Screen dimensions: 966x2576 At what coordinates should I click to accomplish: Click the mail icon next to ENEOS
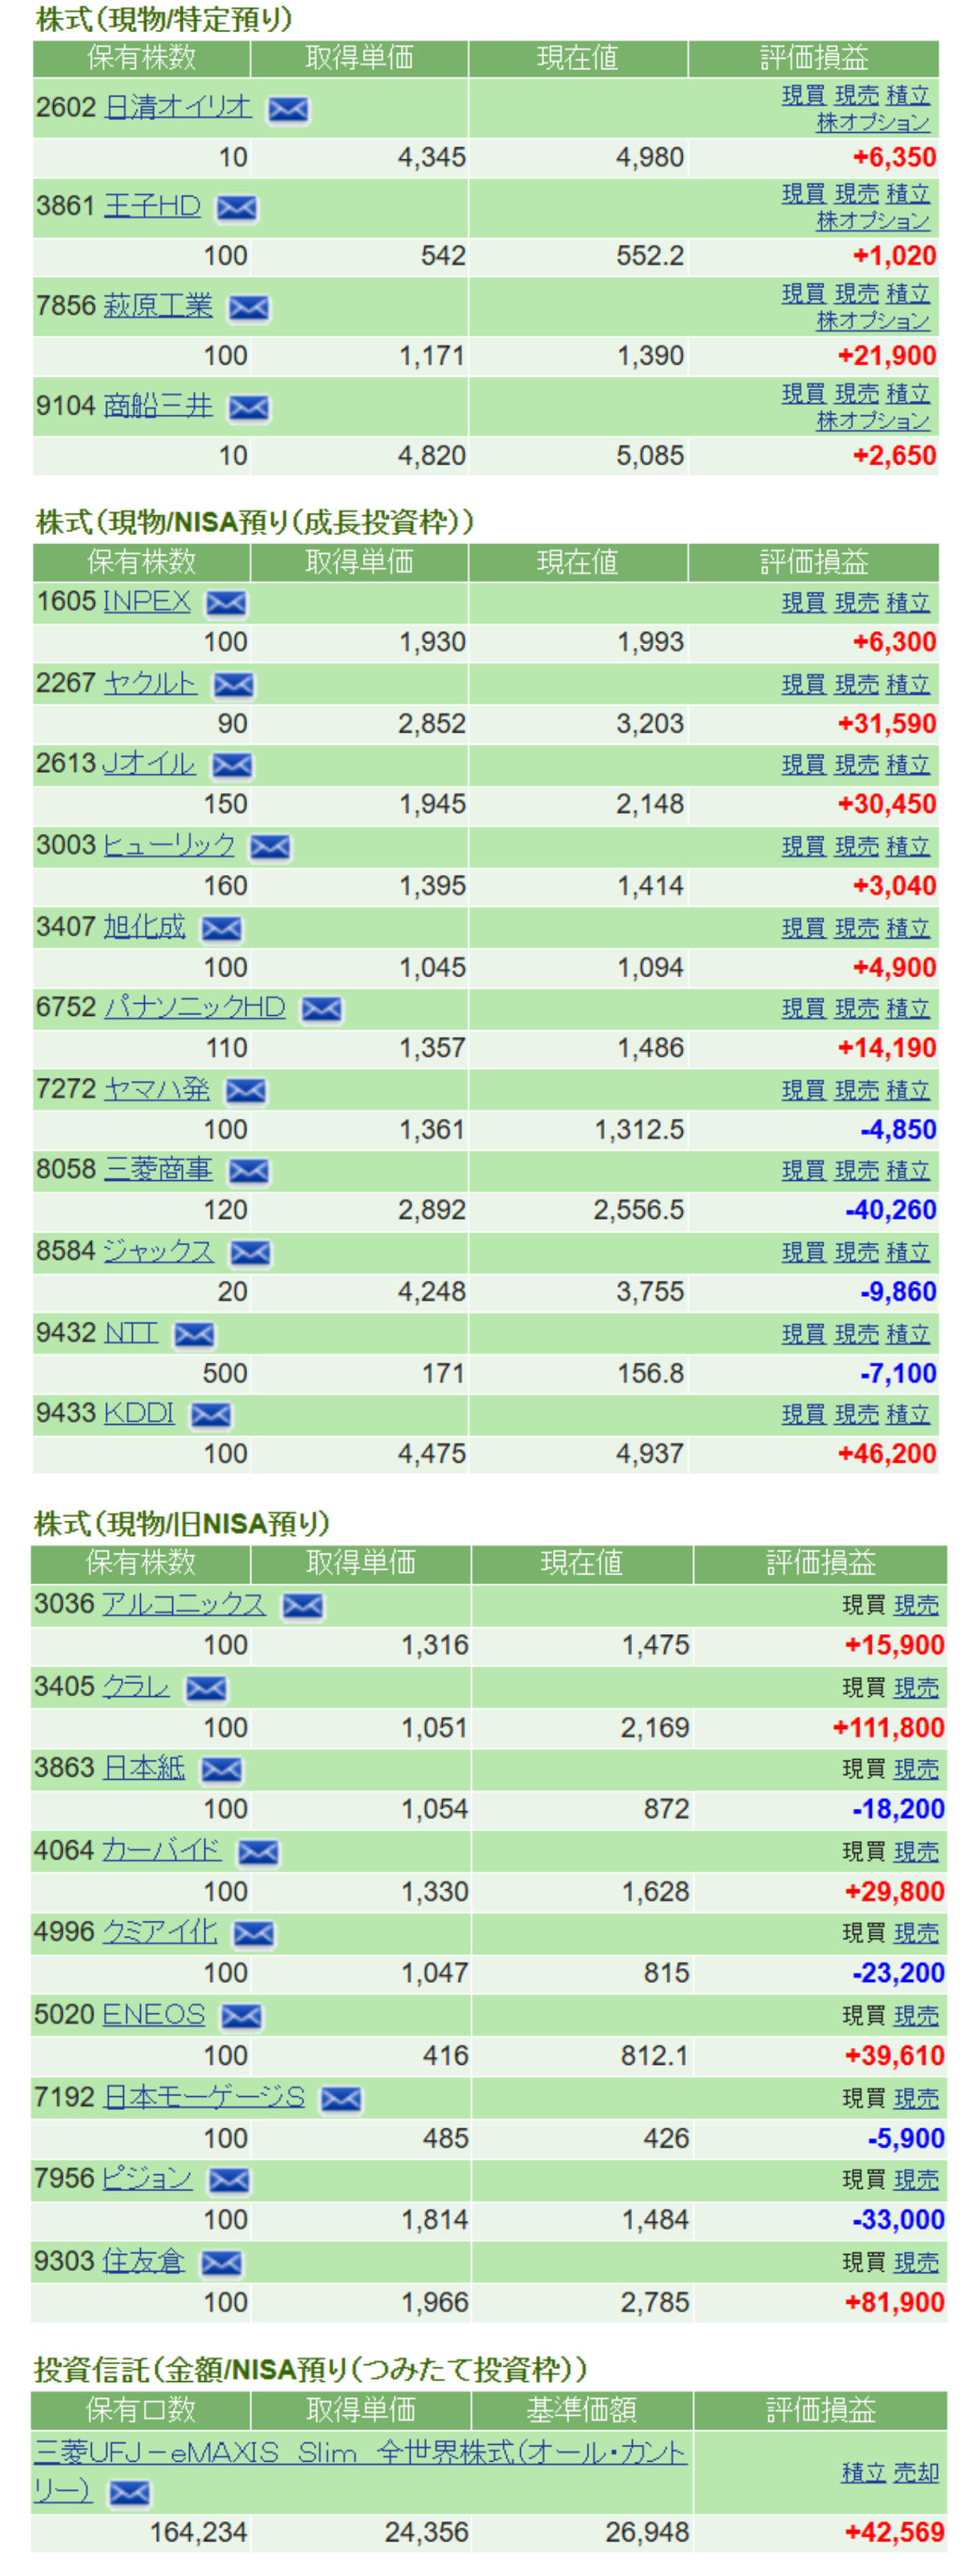[242, 2017]
